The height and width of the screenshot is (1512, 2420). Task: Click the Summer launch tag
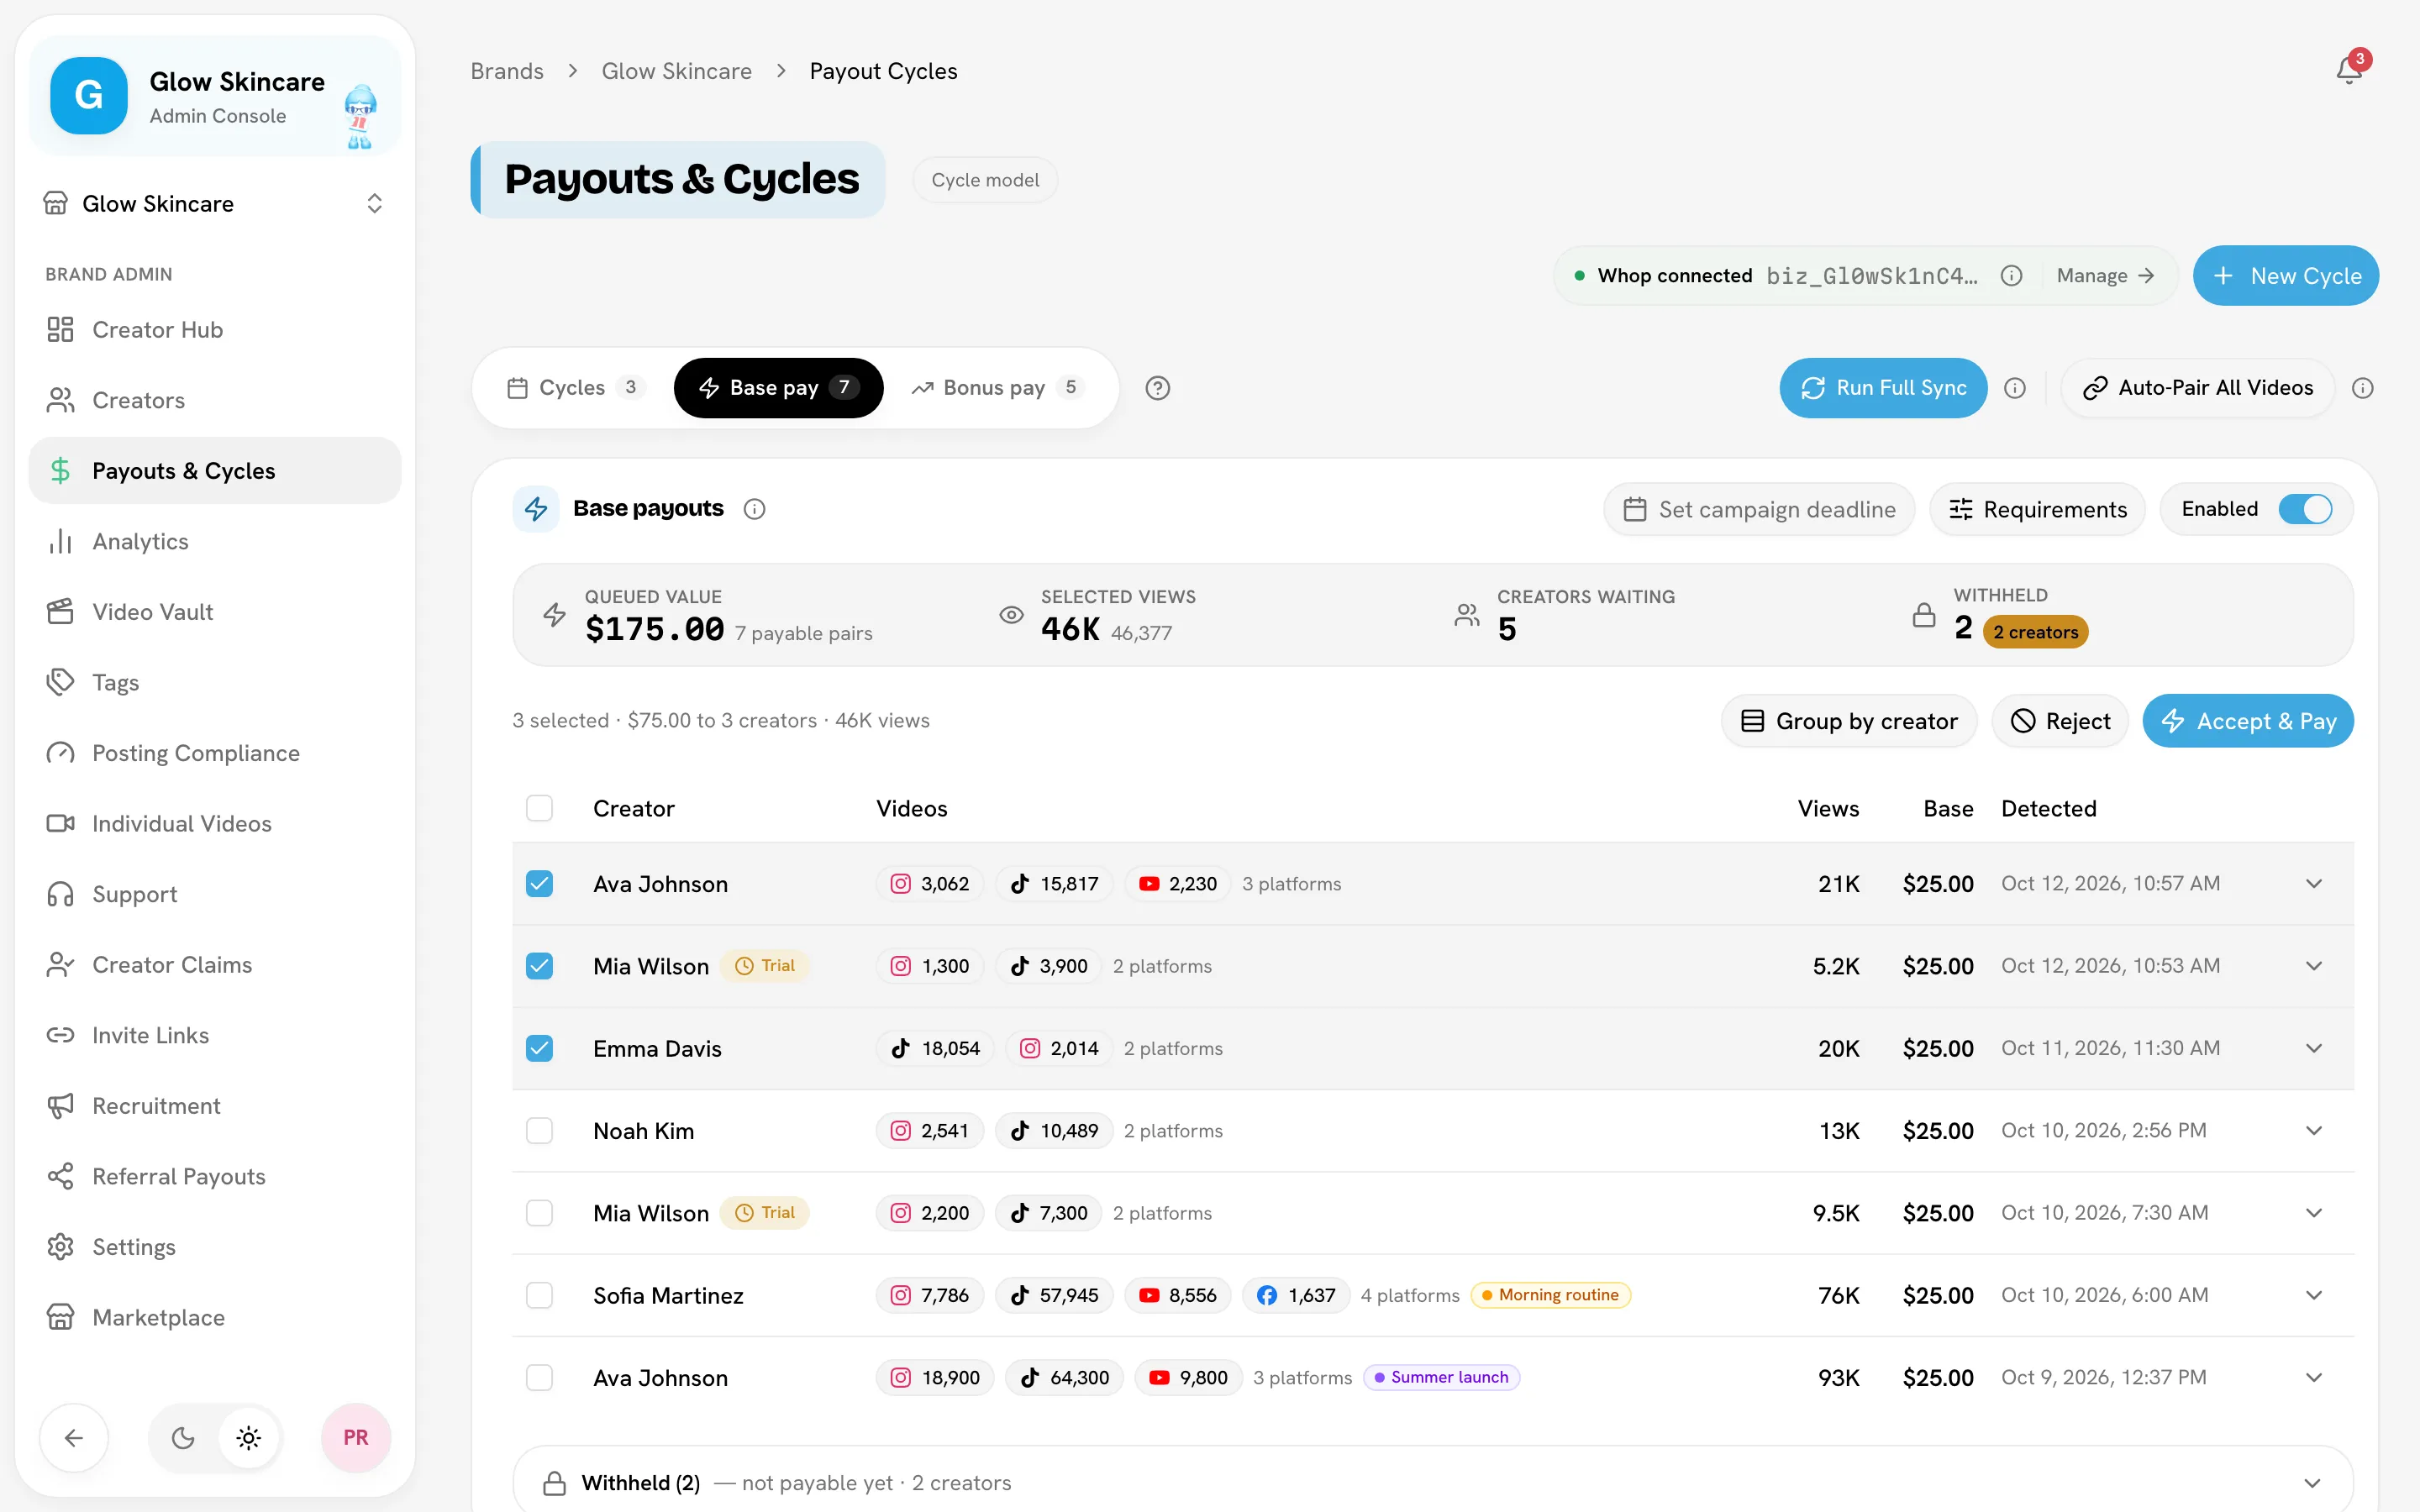(x=1441, y=1378)
